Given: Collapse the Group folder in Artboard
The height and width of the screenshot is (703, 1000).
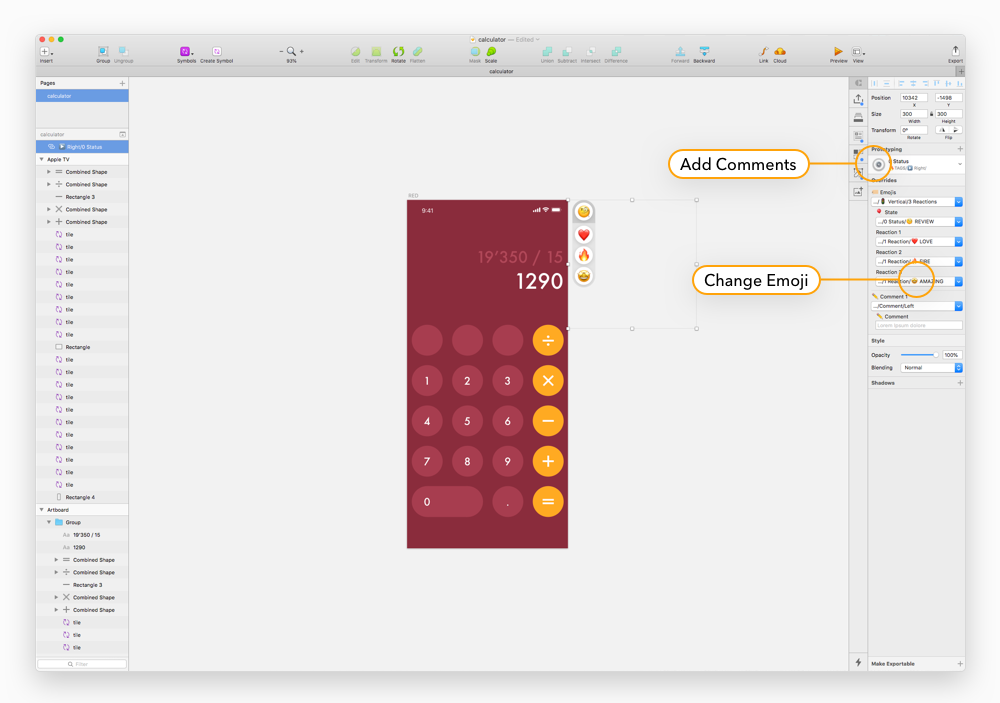Looking at the screenshot, I should tap(49, 522).
